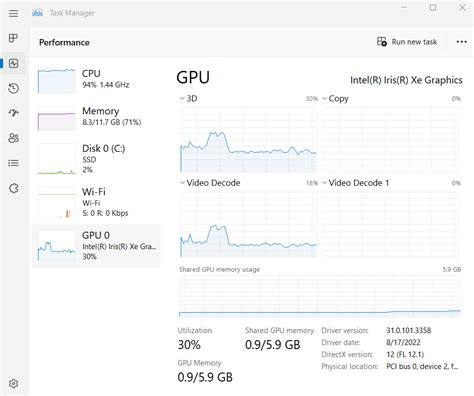Open Task Manager settings gear
Viewport: 474px width, 396px height.
13,384
